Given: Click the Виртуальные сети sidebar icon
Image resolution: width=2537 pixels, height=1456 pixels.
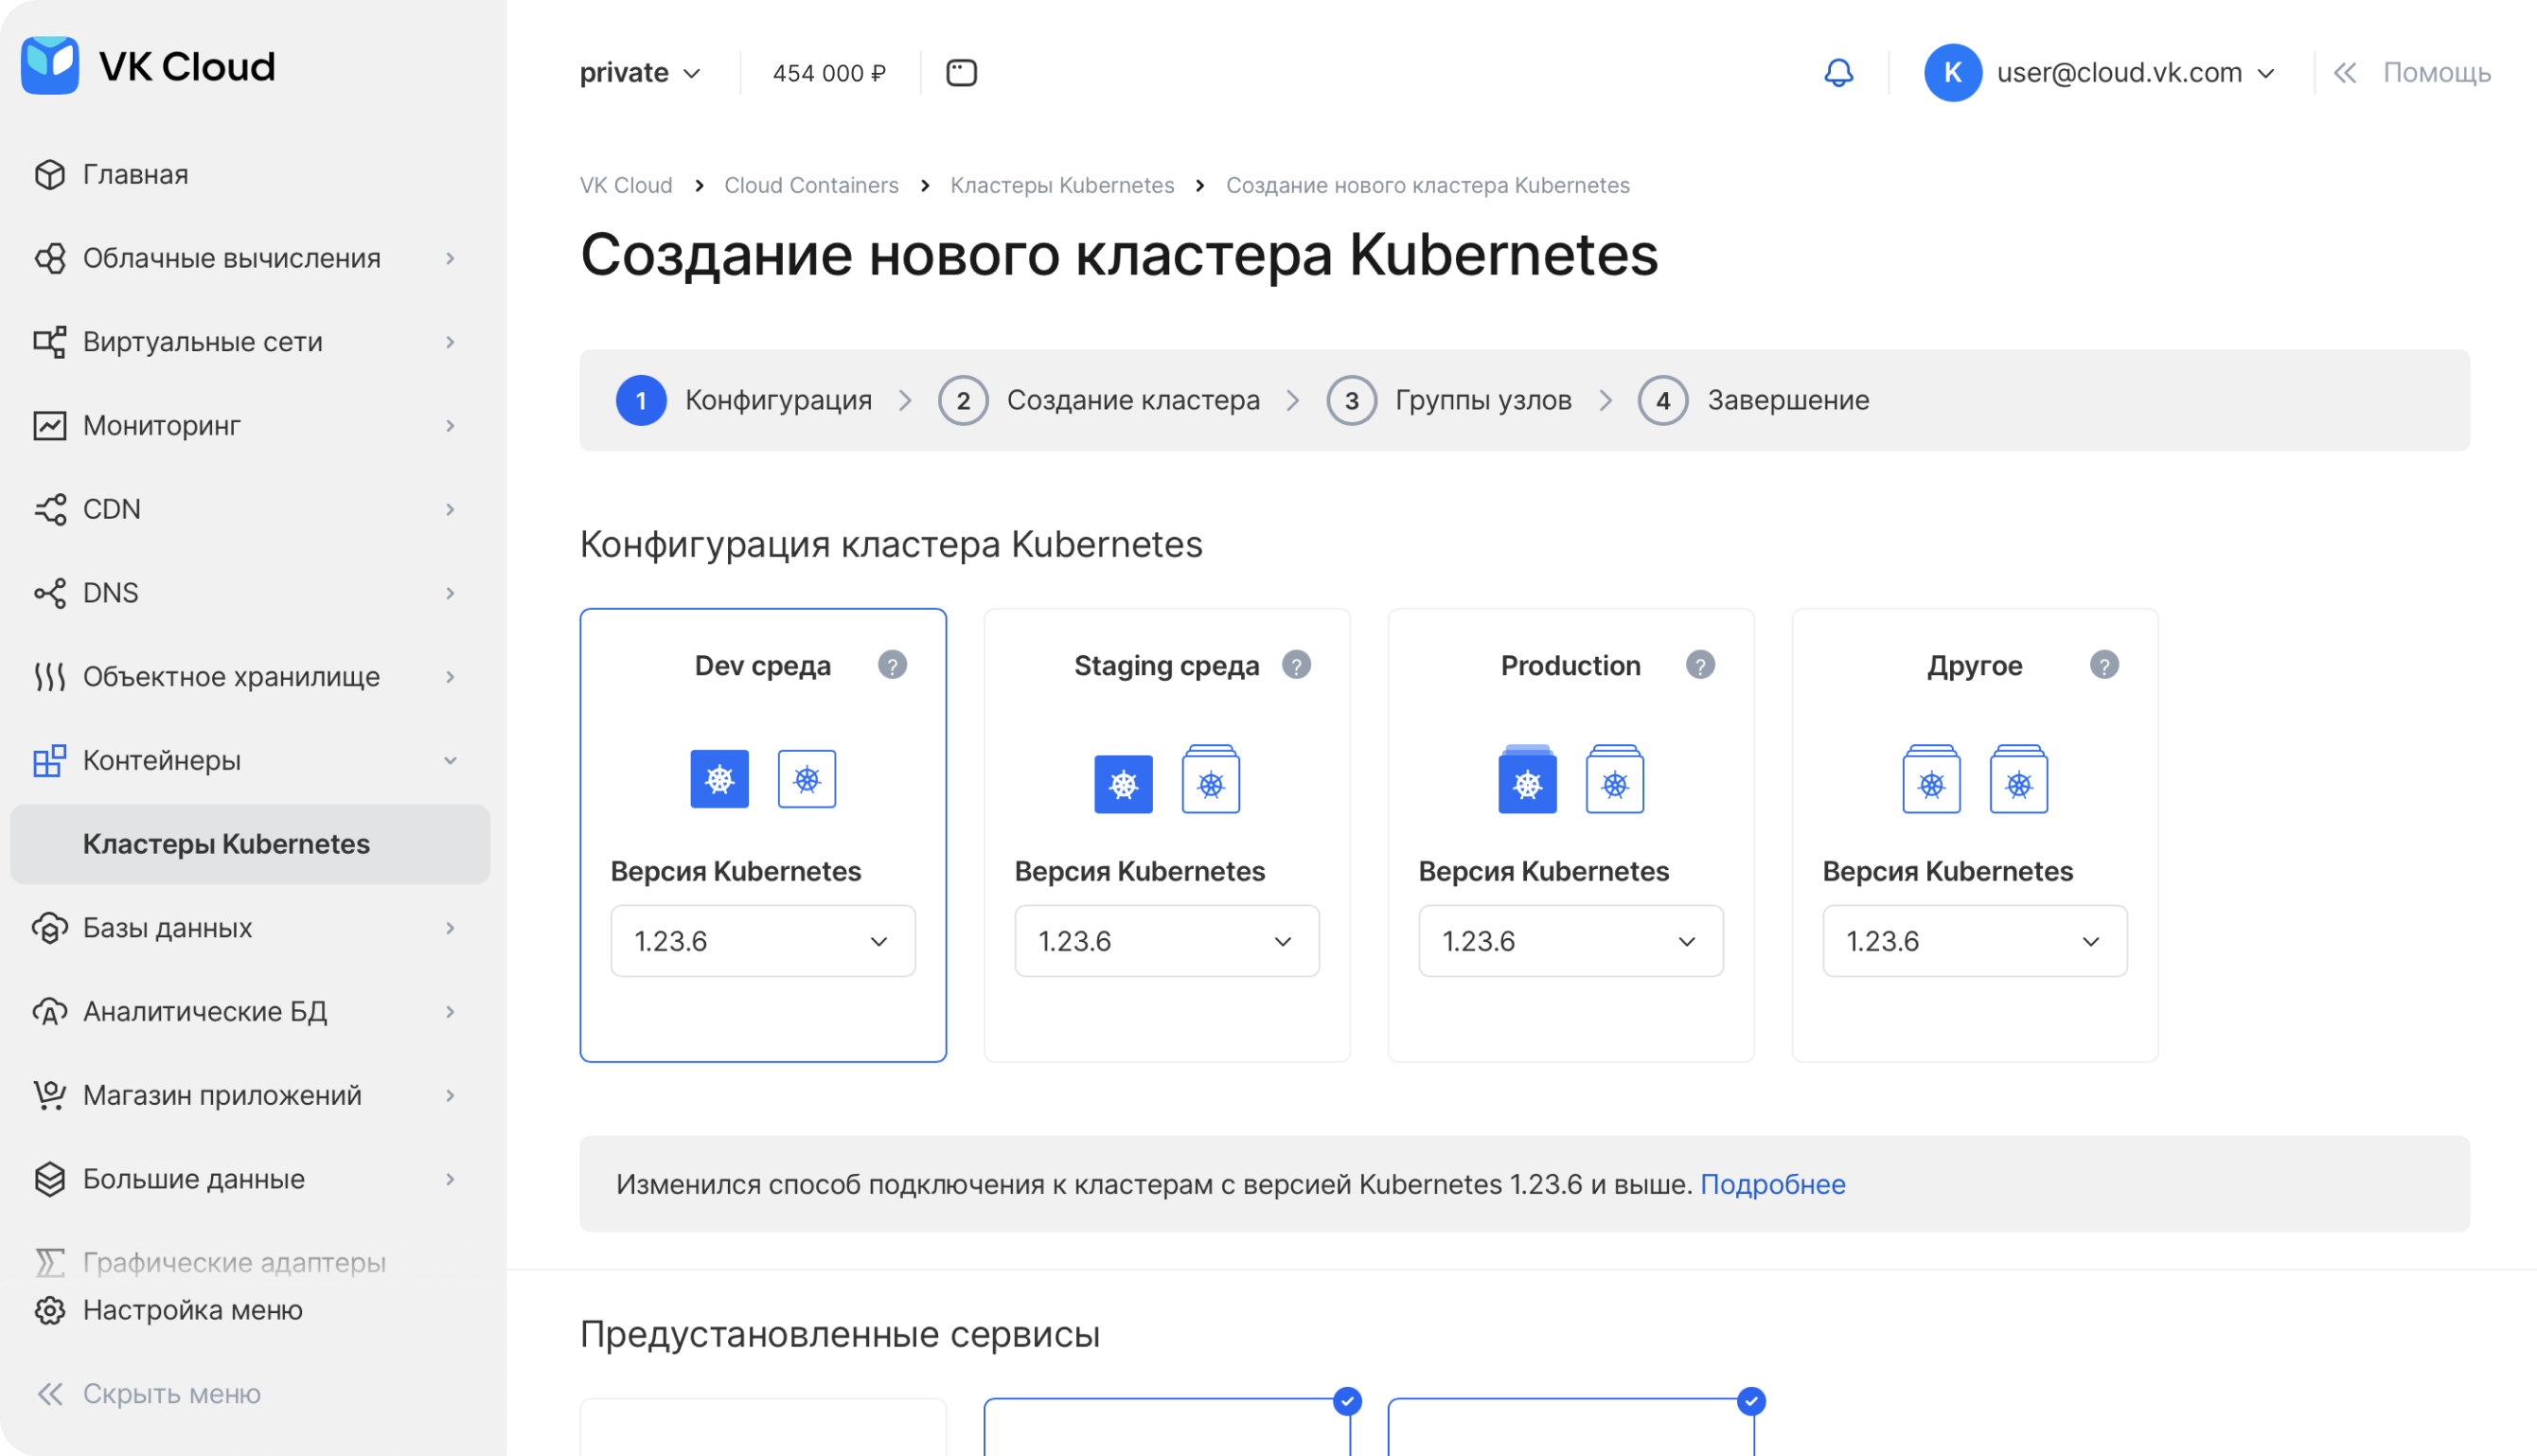Looking at the screenshot, I should (x=49, y=342).
